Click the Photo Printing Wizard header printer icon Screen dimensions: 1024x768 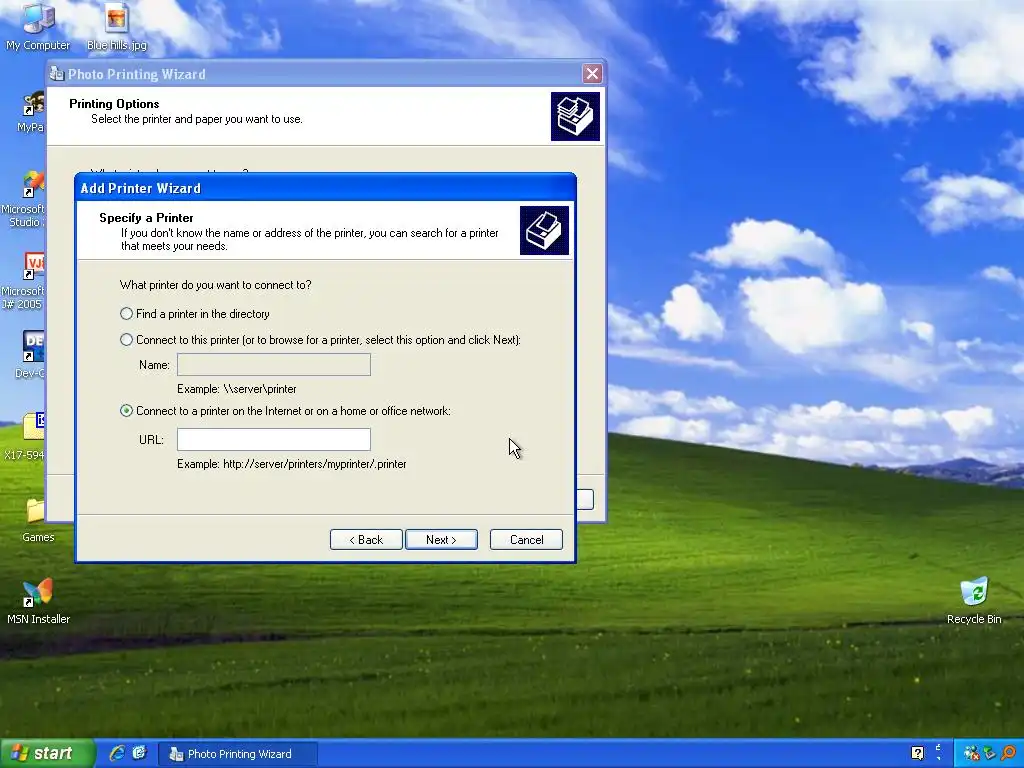click(575, 116)
